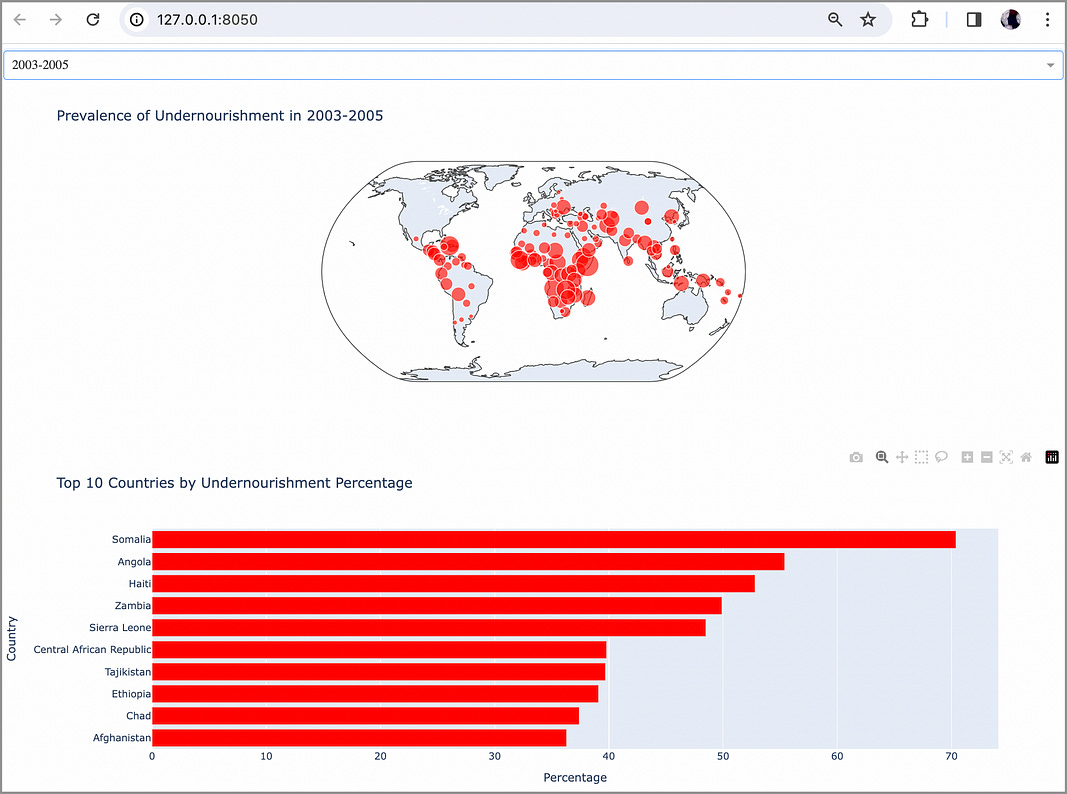
Task: Click the x-axis tick label 40
Action: tap(608, 757)
